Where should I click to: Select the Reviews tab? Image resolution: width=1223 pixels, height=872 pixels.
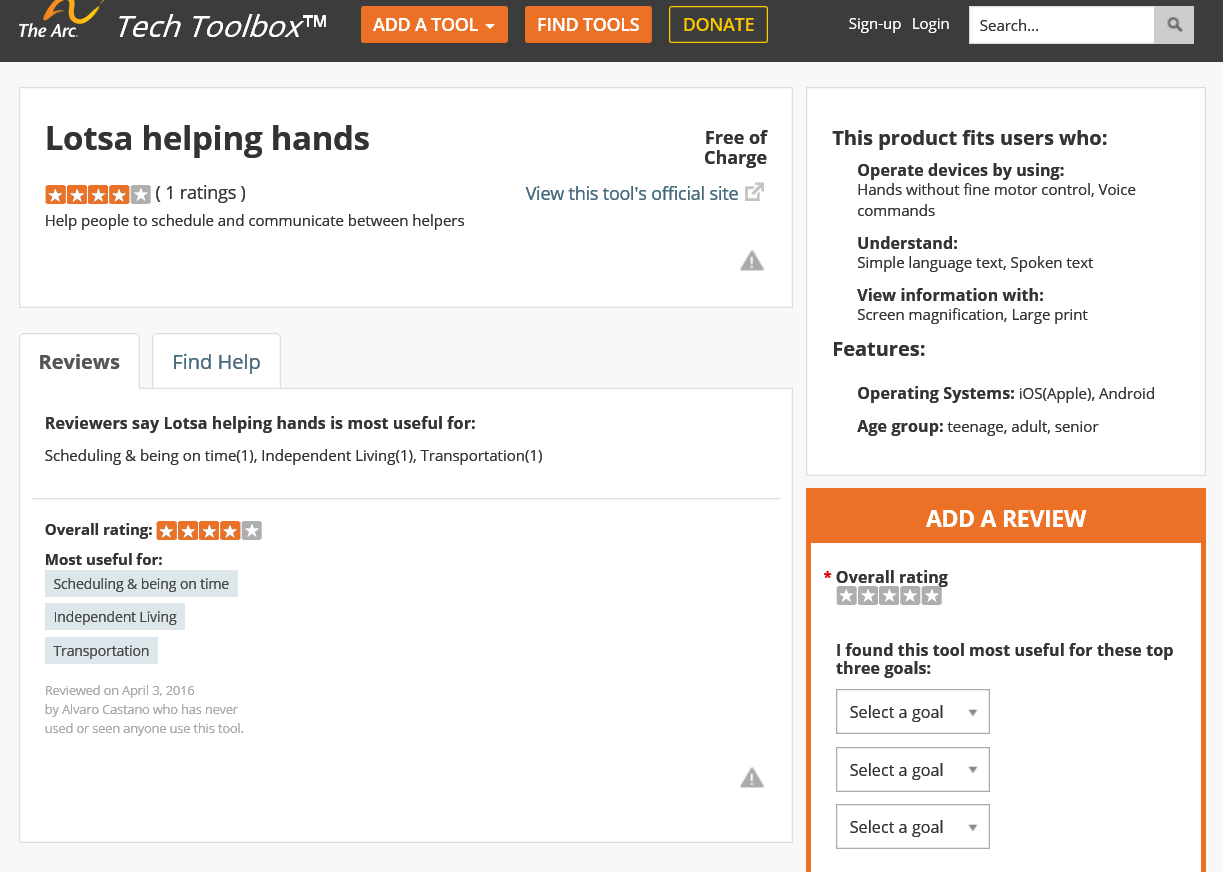(x=79, y=361)
